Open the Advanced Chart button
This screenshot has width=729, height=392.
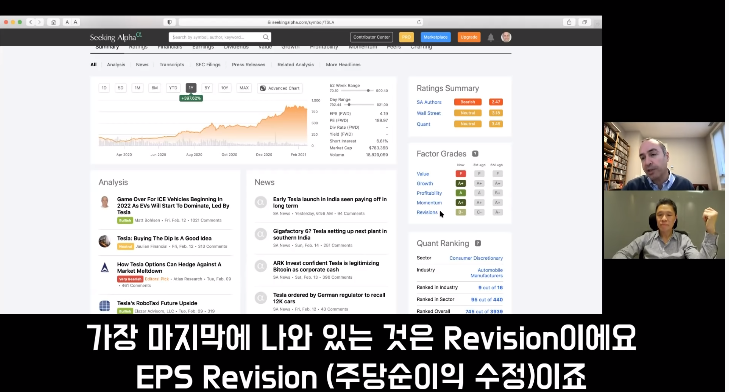click(x=280, y=88)
